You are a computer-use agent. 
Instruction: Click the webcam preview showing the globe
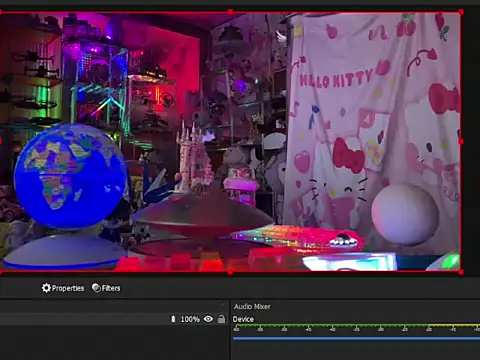tap(230, 142)
